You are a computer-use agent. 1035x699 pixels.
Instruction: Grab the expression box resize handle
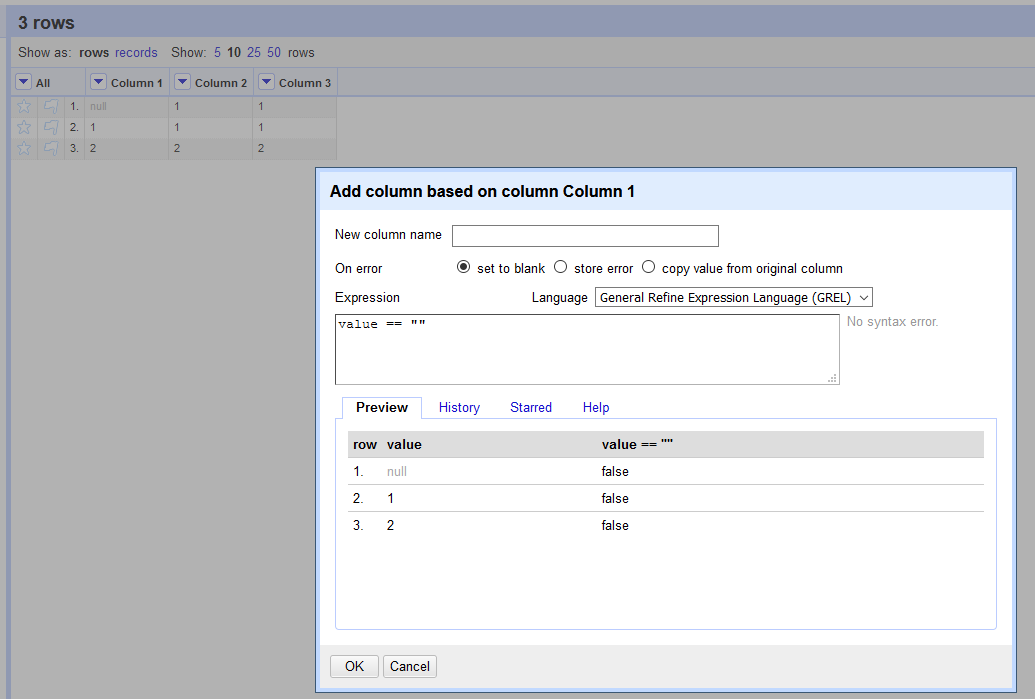point(832,378)
